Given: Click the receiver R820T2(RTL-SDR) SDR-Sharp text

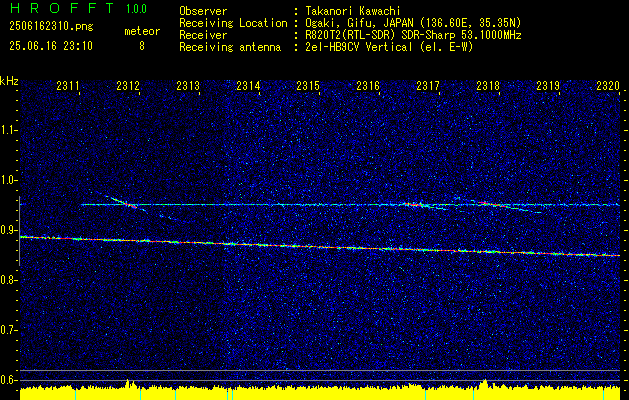Looking at the screenshot, I should [x=381, y=35].
